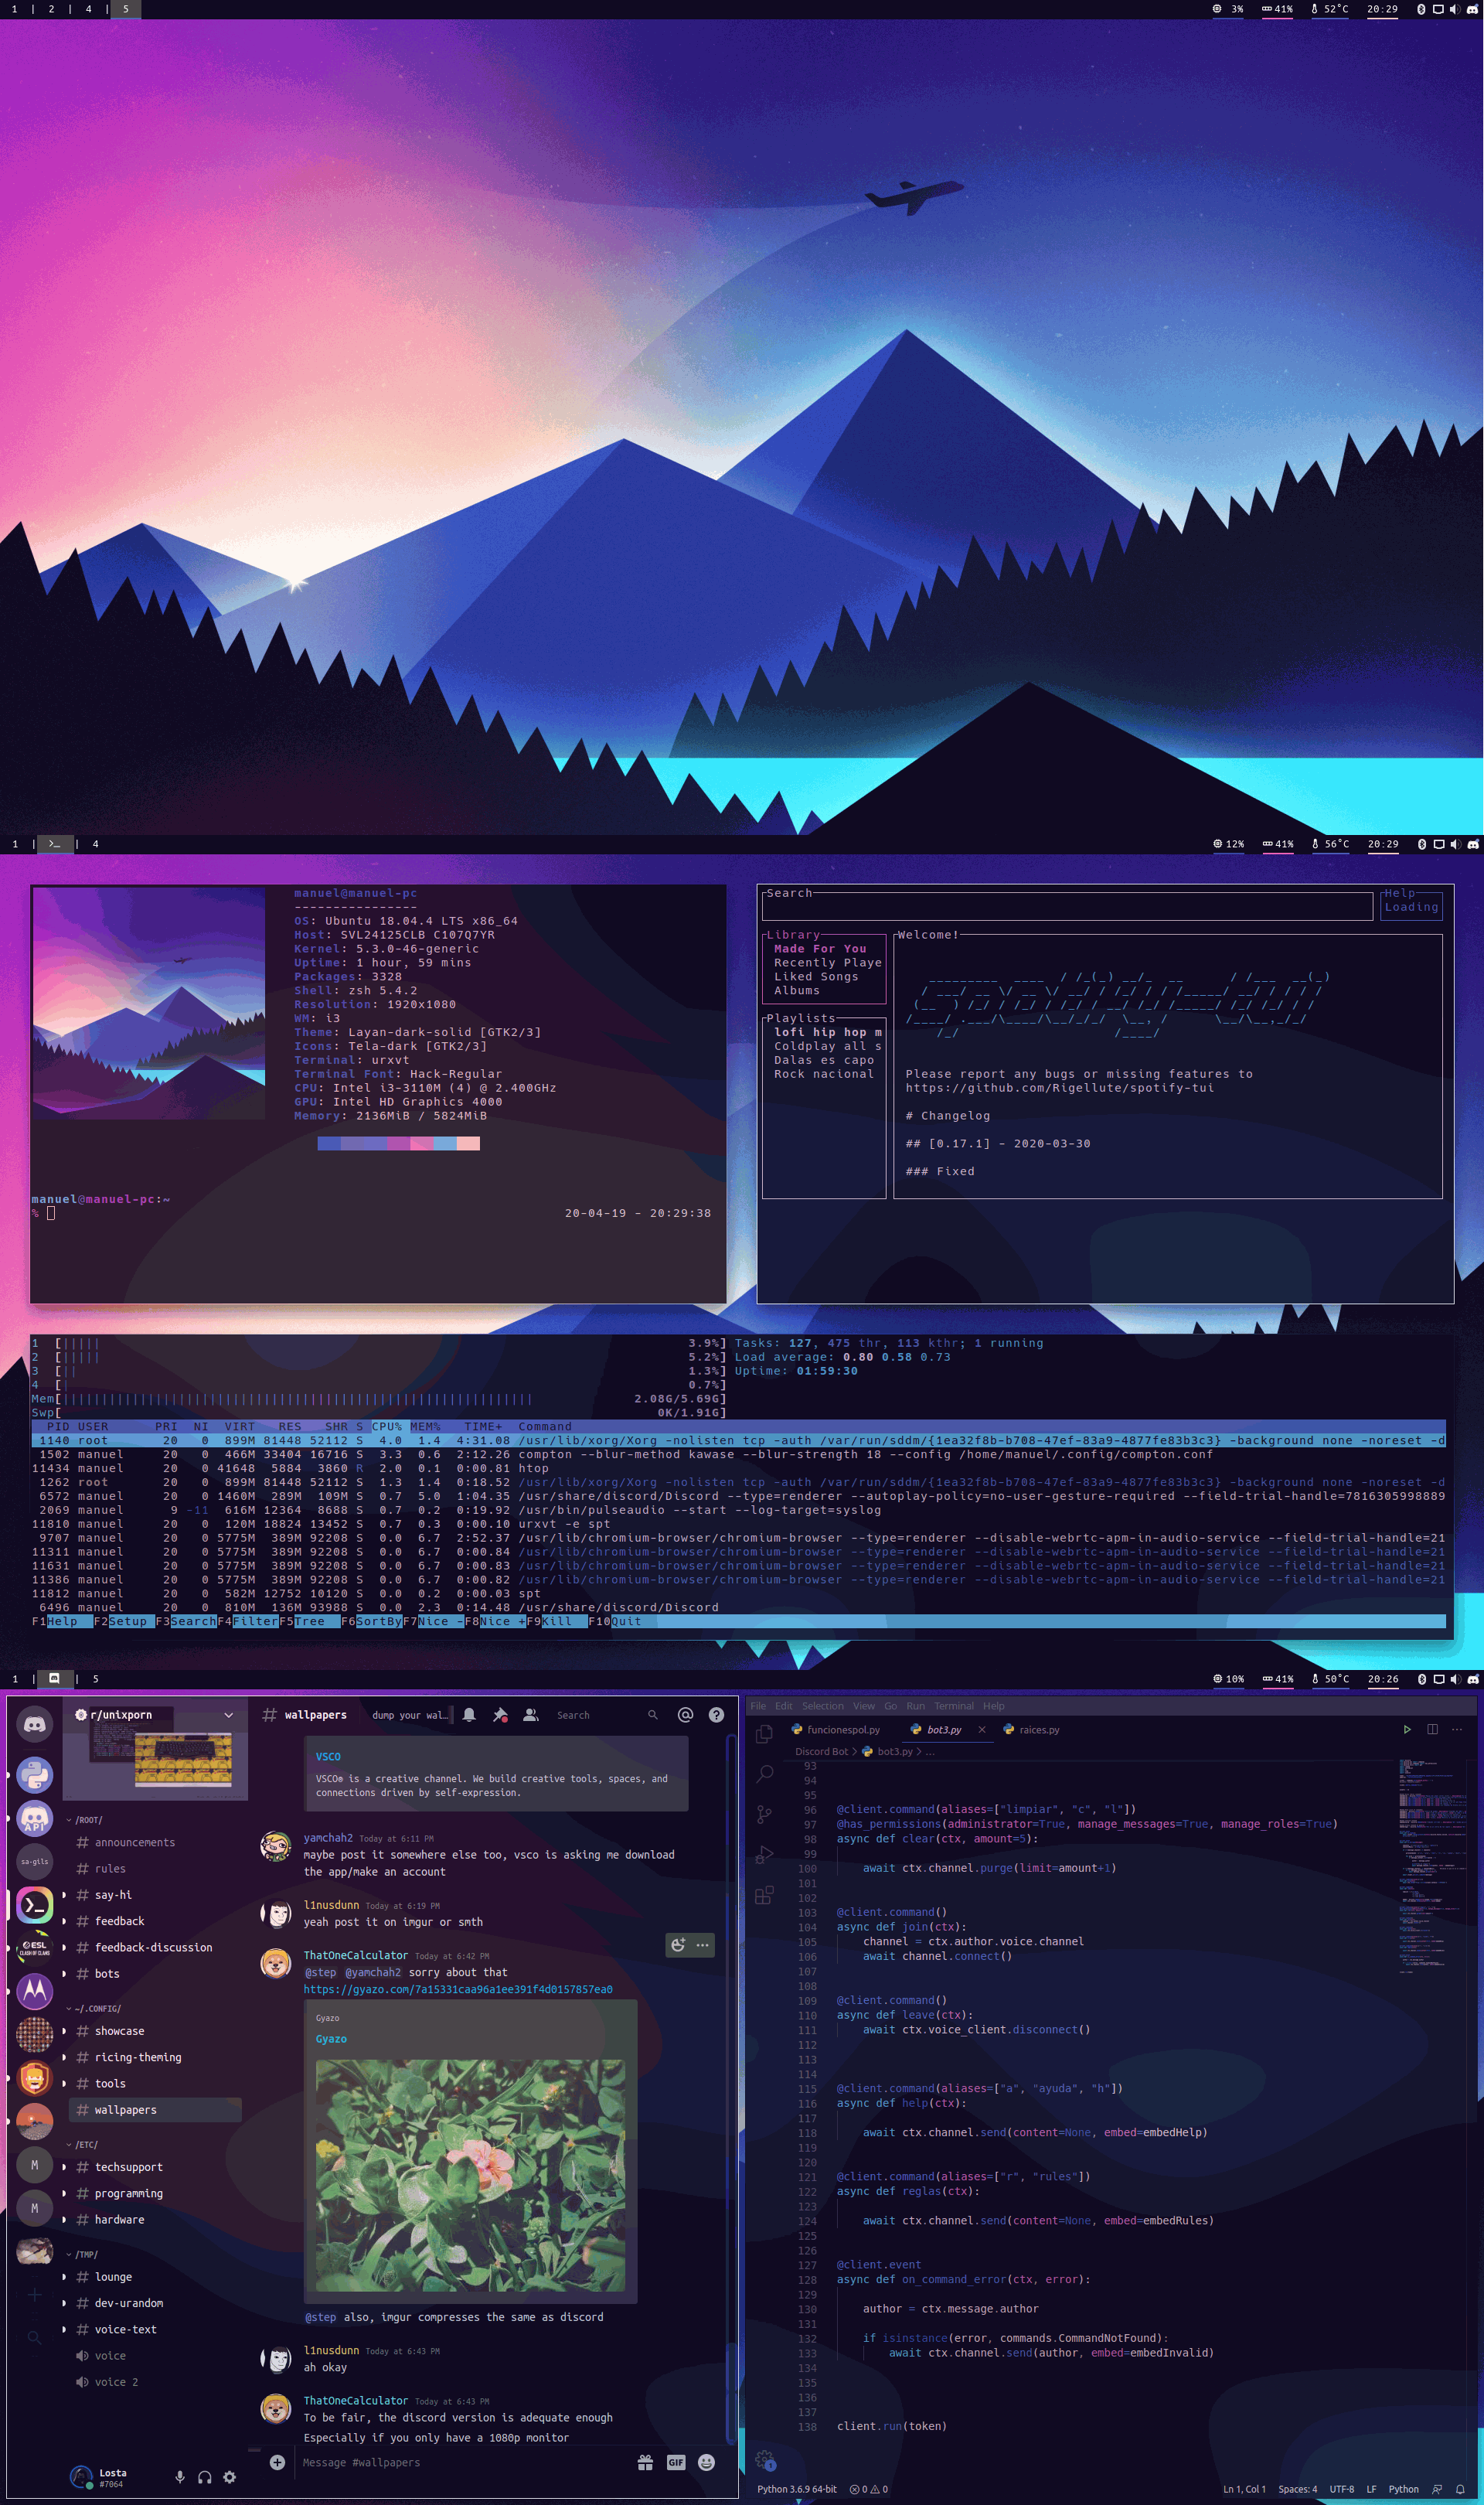Split the VS Code editor
The height and width of the screenshot is (2505, 1484).
[x=1432, y=1730]
